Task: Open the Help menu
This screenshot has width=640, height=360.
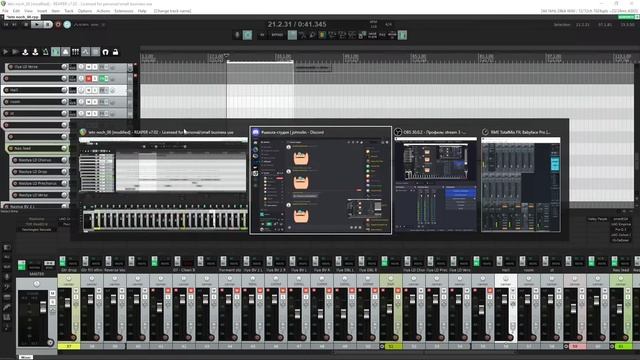Action: 142,11
